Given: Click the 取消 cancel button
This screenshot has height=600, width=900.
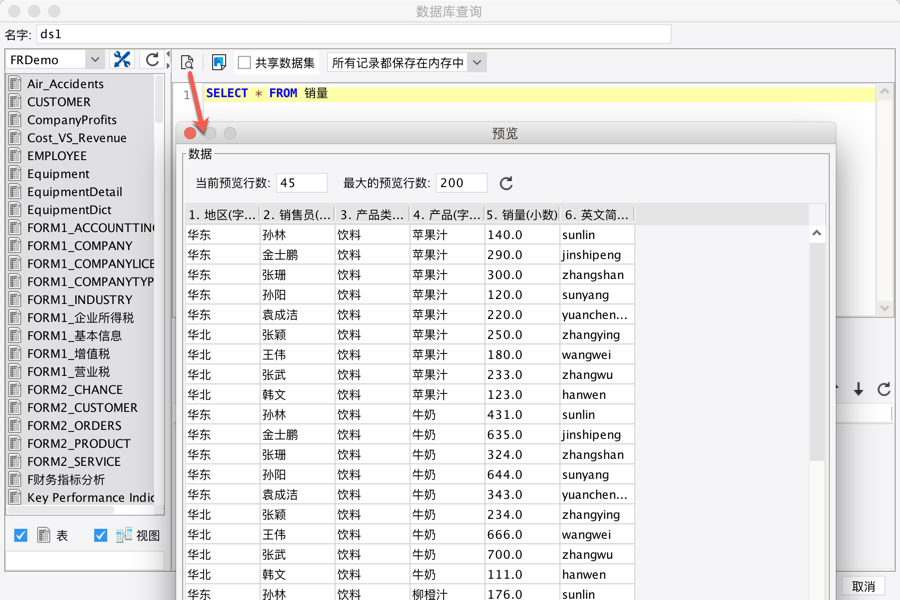Looking at the screenshot, I should [x=863, y=586].
